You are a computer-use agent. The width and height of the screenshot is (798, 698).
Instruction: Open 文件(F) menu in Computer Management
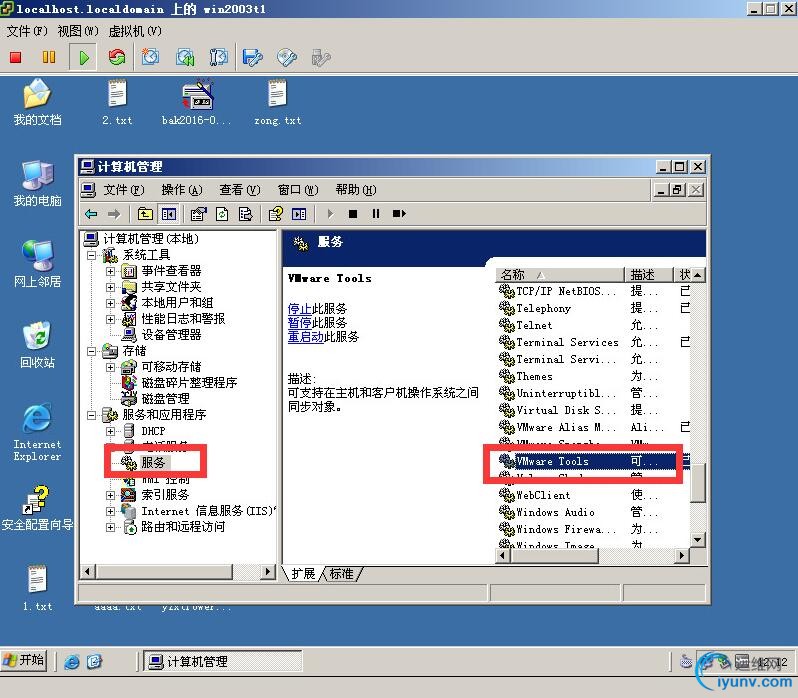tap(124, 190)
